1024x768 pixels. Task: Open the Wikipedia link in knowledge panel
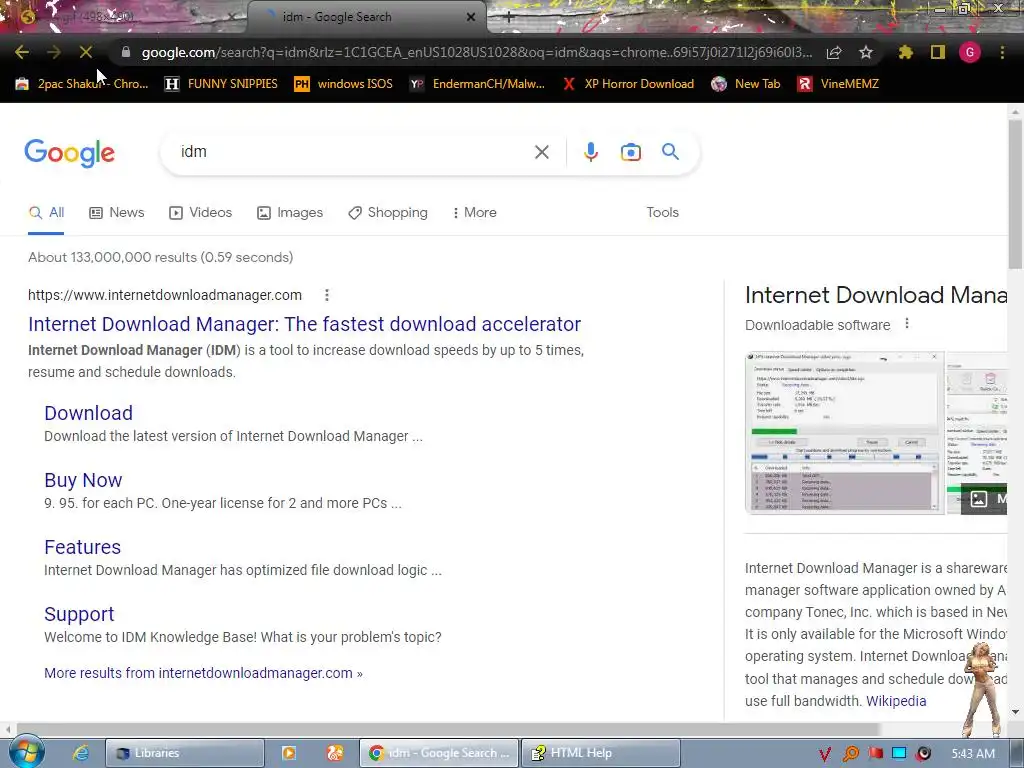point(895,701)
